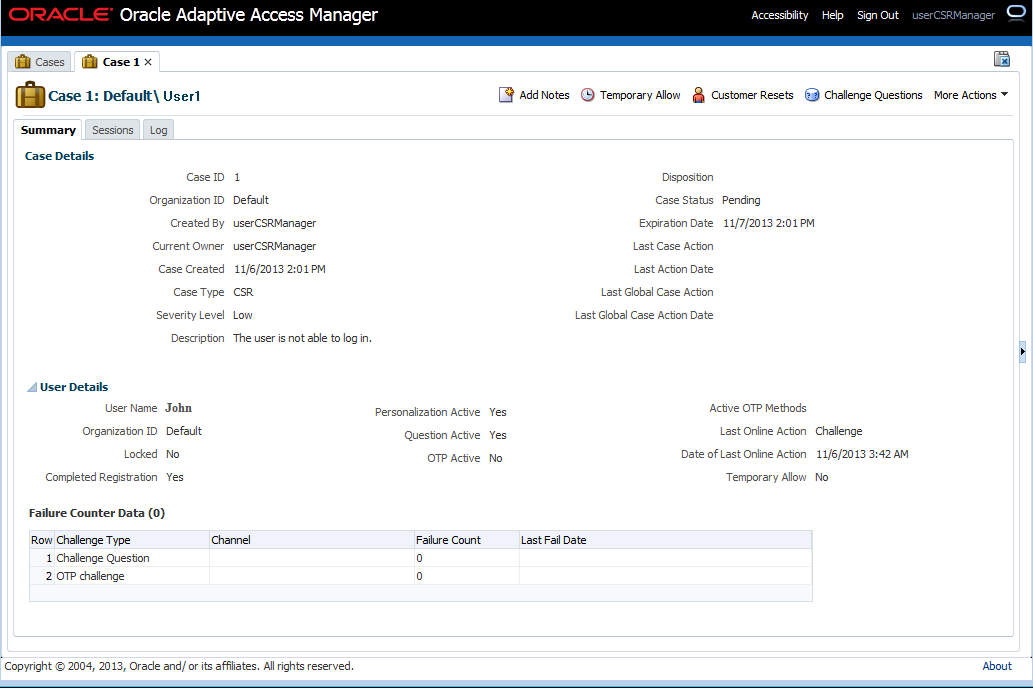Click the Customer Resets button label
The height and width of the screenshot is (688, 1033).
coord(752,95)
